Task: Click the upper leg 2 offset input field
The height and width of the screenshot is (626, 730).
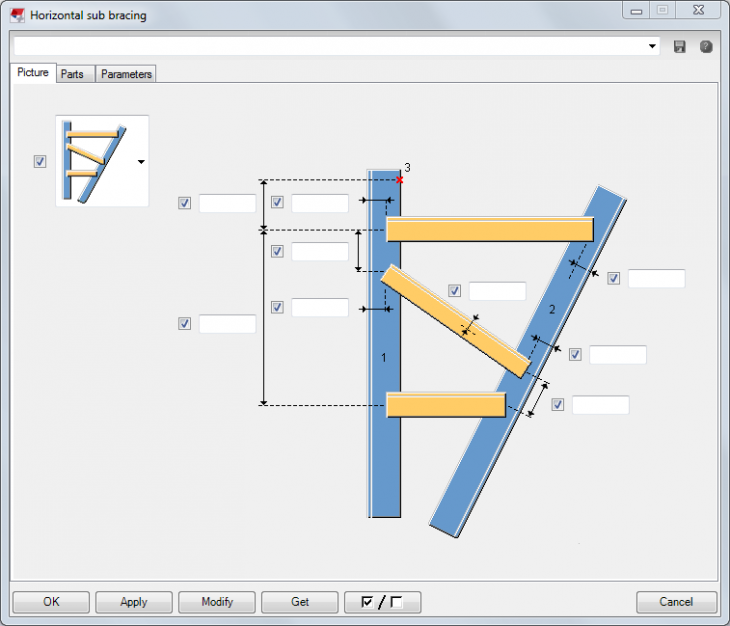Action: (x=656, y=278)
